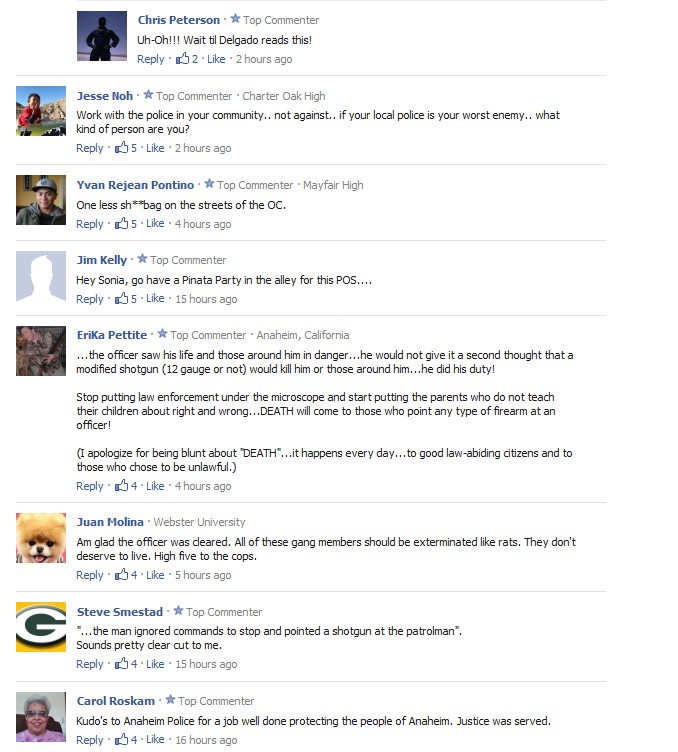The height and width of the screenshot is (752, 678).
Task: Click thumbs-up icon on Chris Peterson's comment
Action: 182,59
